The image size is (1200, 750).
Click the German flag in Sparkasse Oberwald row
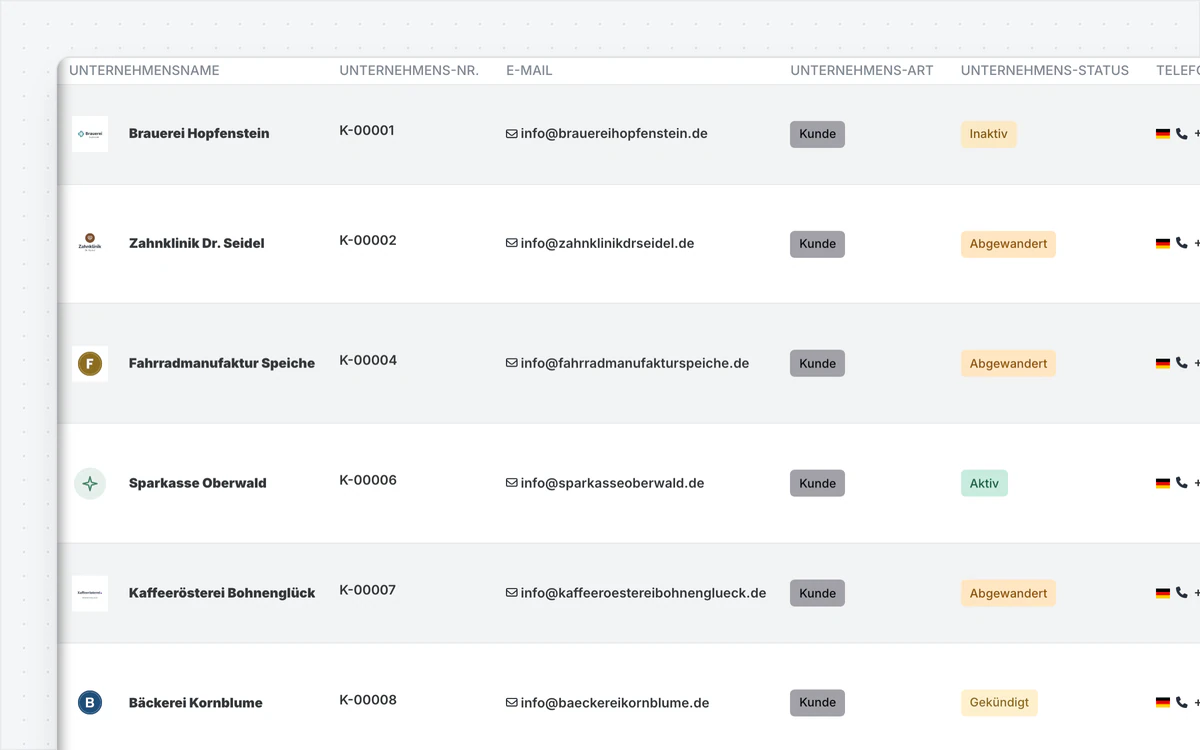(1163, 484)
